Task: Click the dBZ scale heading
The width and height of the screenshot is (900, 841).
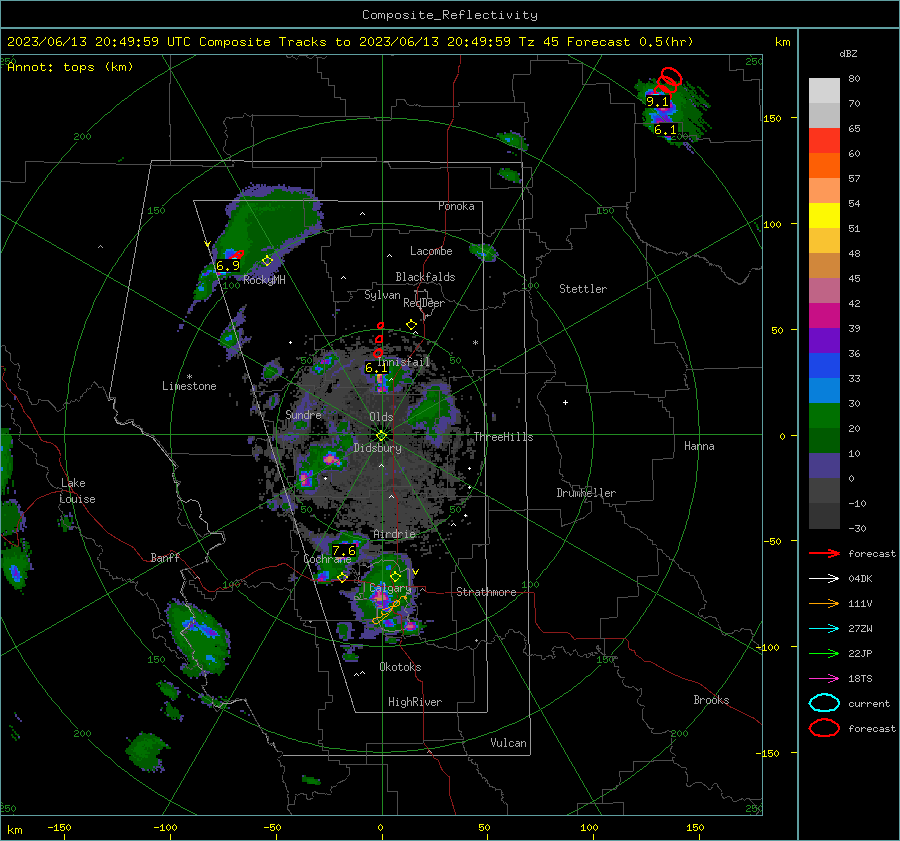Action: click(848, 53)
